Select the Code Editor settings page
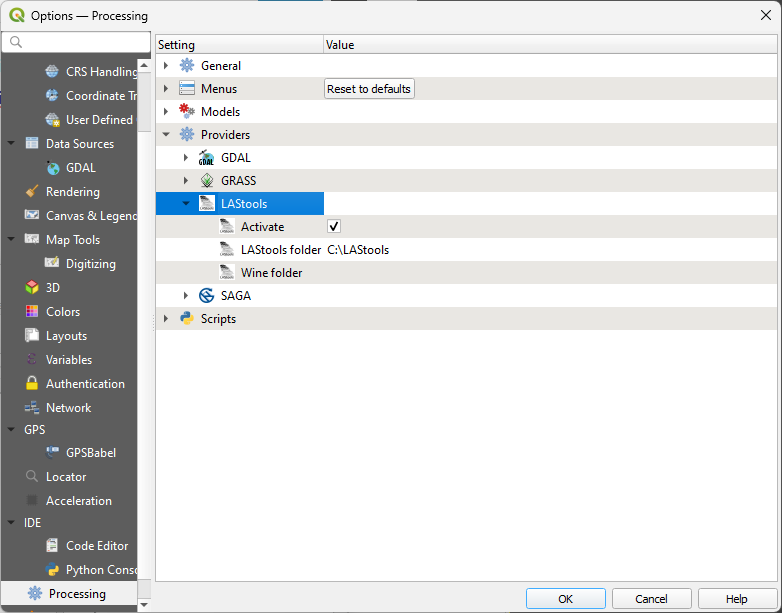The width and height of the screenshot is (782, 613). point(97,546)
